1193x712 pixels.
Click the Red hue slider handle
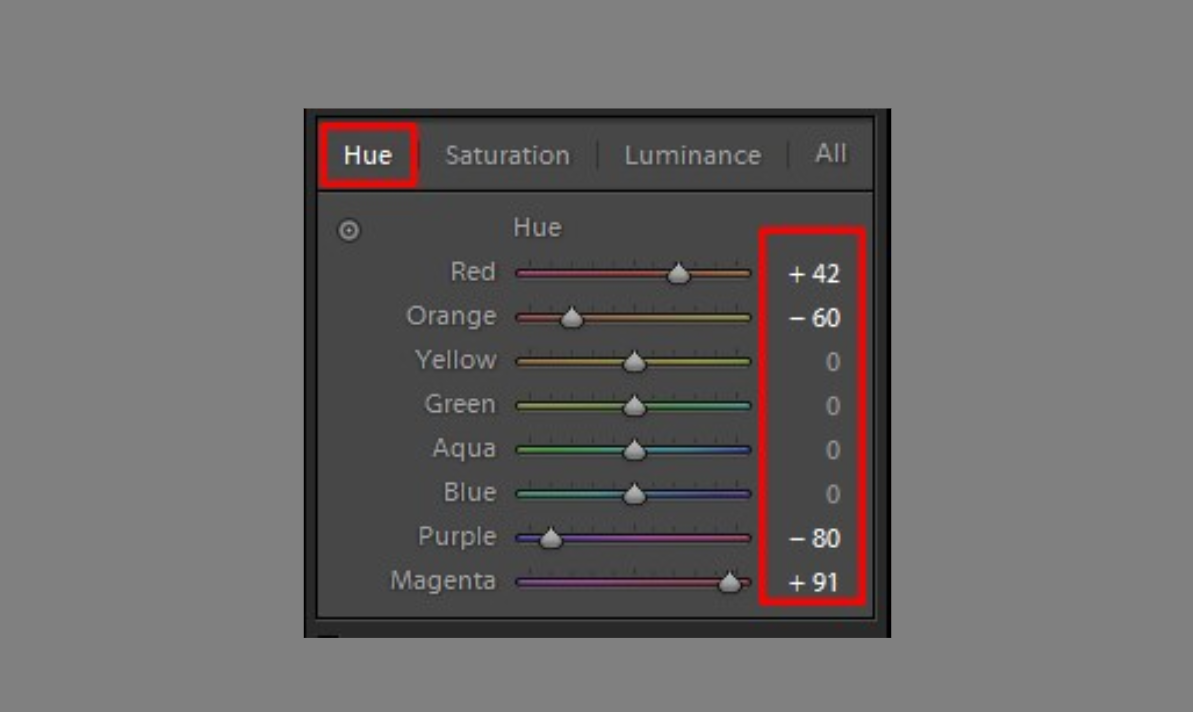[x=679, y=274]
